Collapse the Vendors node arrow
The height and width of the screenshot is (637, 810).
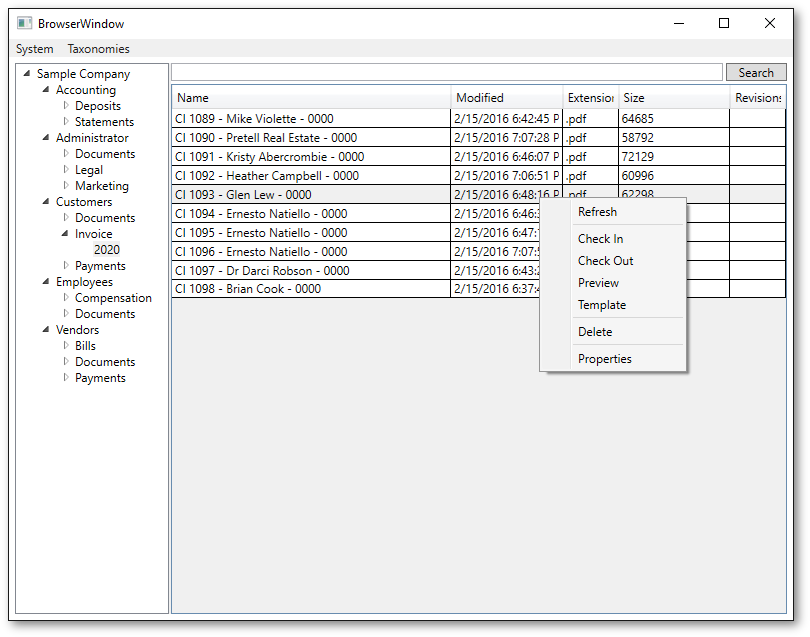(x=46, y=330)
